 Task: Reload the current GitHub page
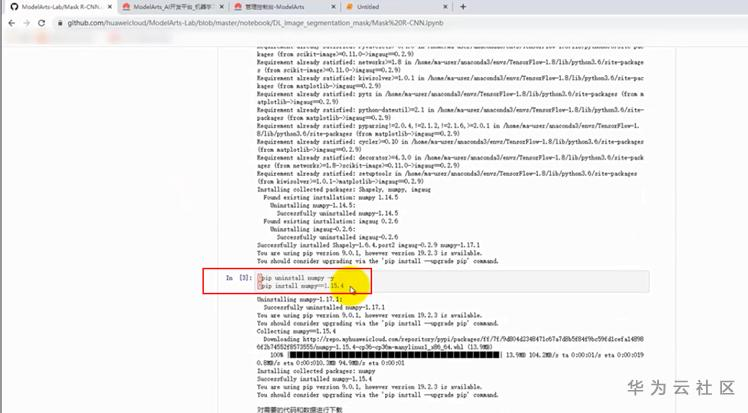(x=42, y=23)
